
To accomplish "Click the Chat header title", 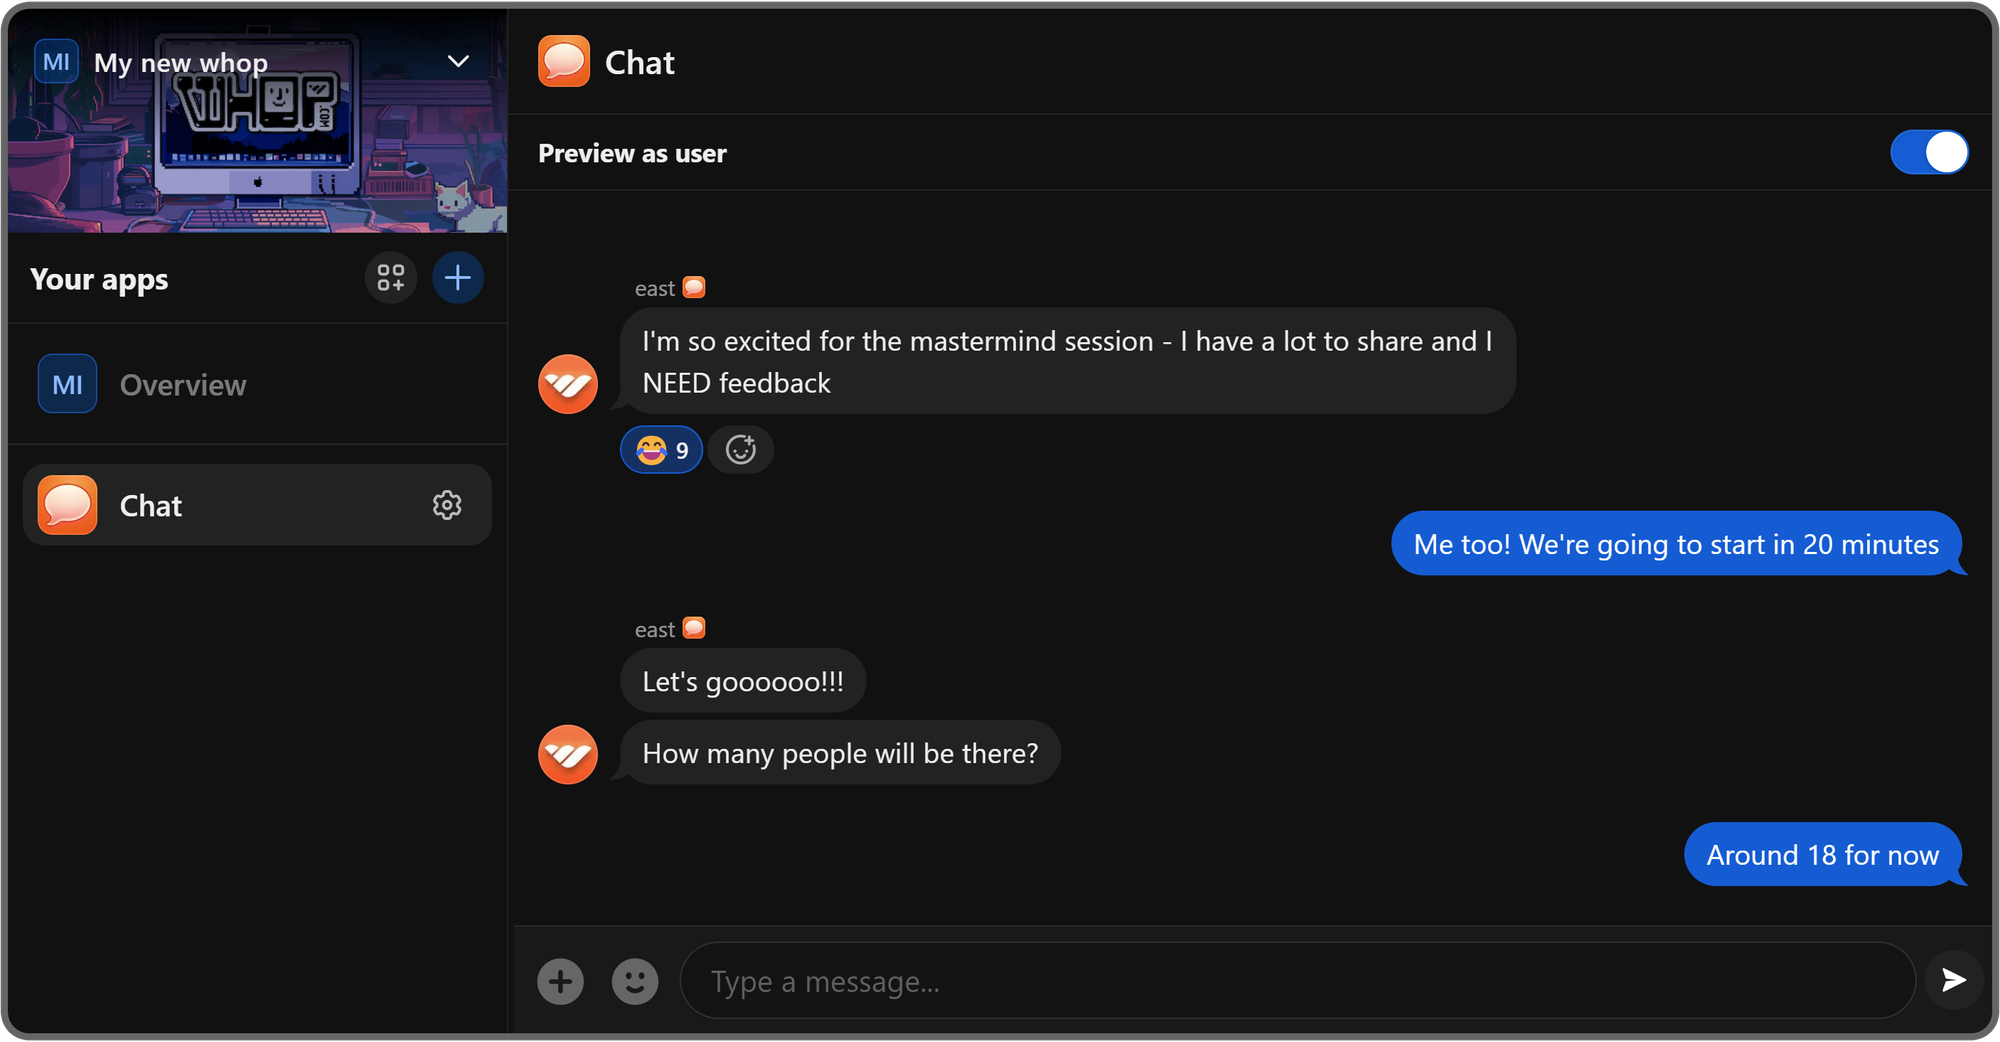I will click(x=639, y=61).
